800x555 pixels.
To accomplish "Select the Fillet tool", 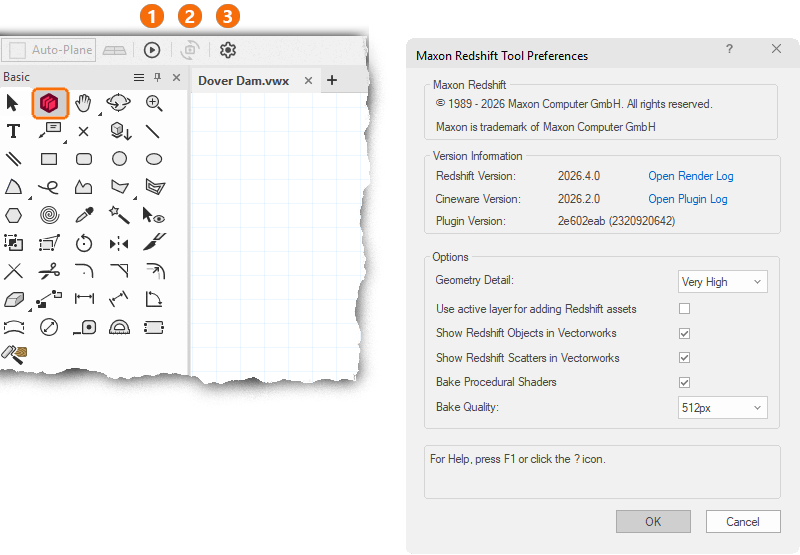I will tap(84, 270).
